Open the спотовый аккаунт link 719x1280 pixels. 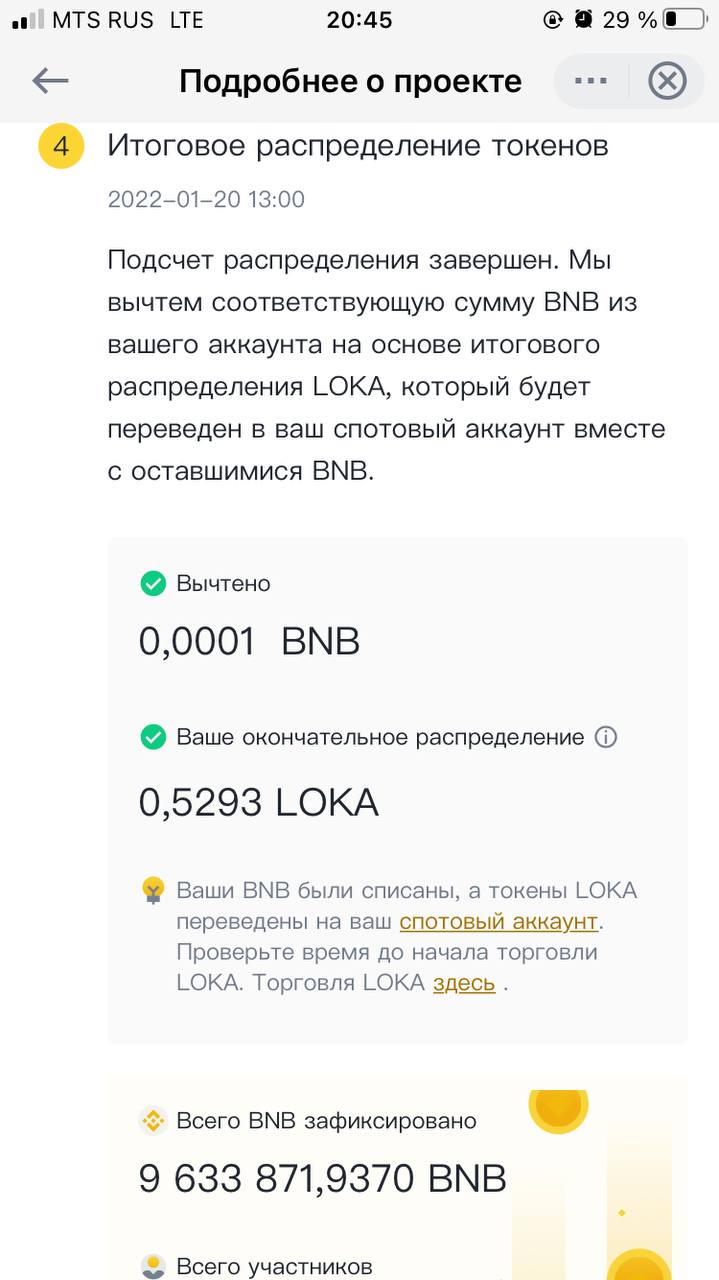tap(499, 921)
